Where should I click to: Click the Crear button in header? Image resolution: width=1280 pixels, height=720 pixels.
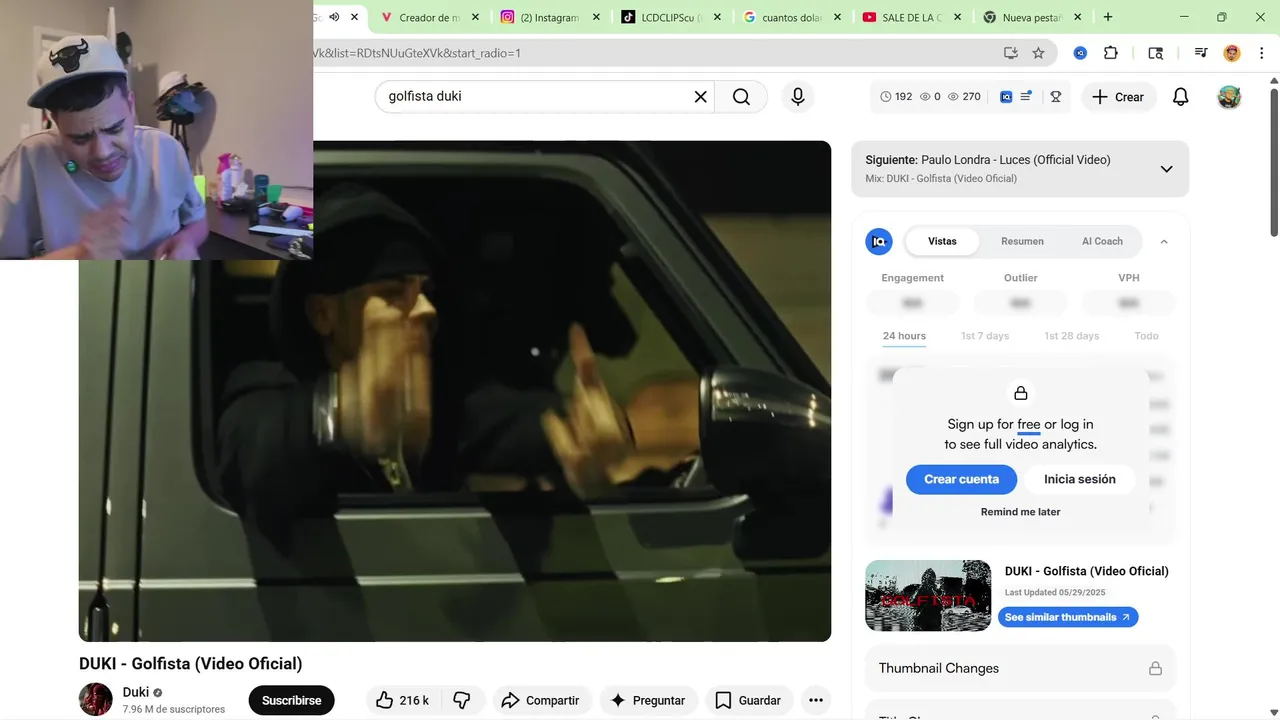coord(1118,97)
